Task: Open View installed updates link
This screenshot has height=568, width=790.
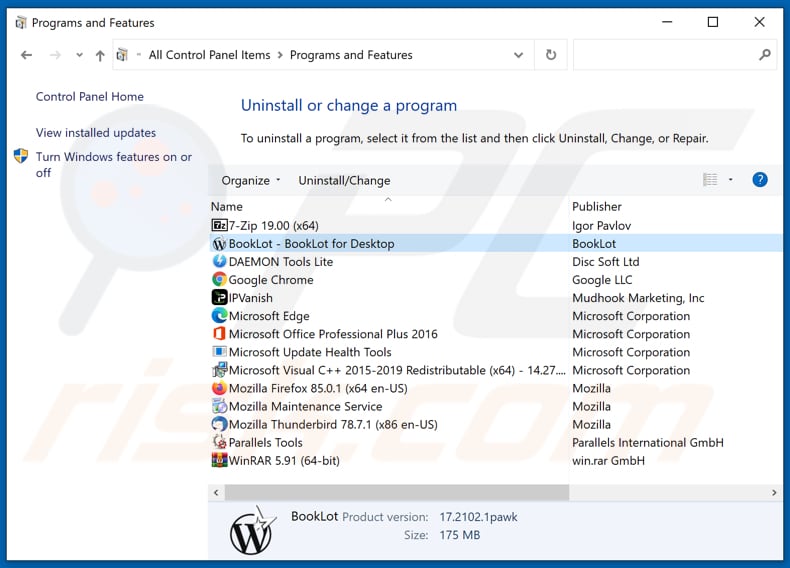Action: pyautogui.click(x=96, y=133)
